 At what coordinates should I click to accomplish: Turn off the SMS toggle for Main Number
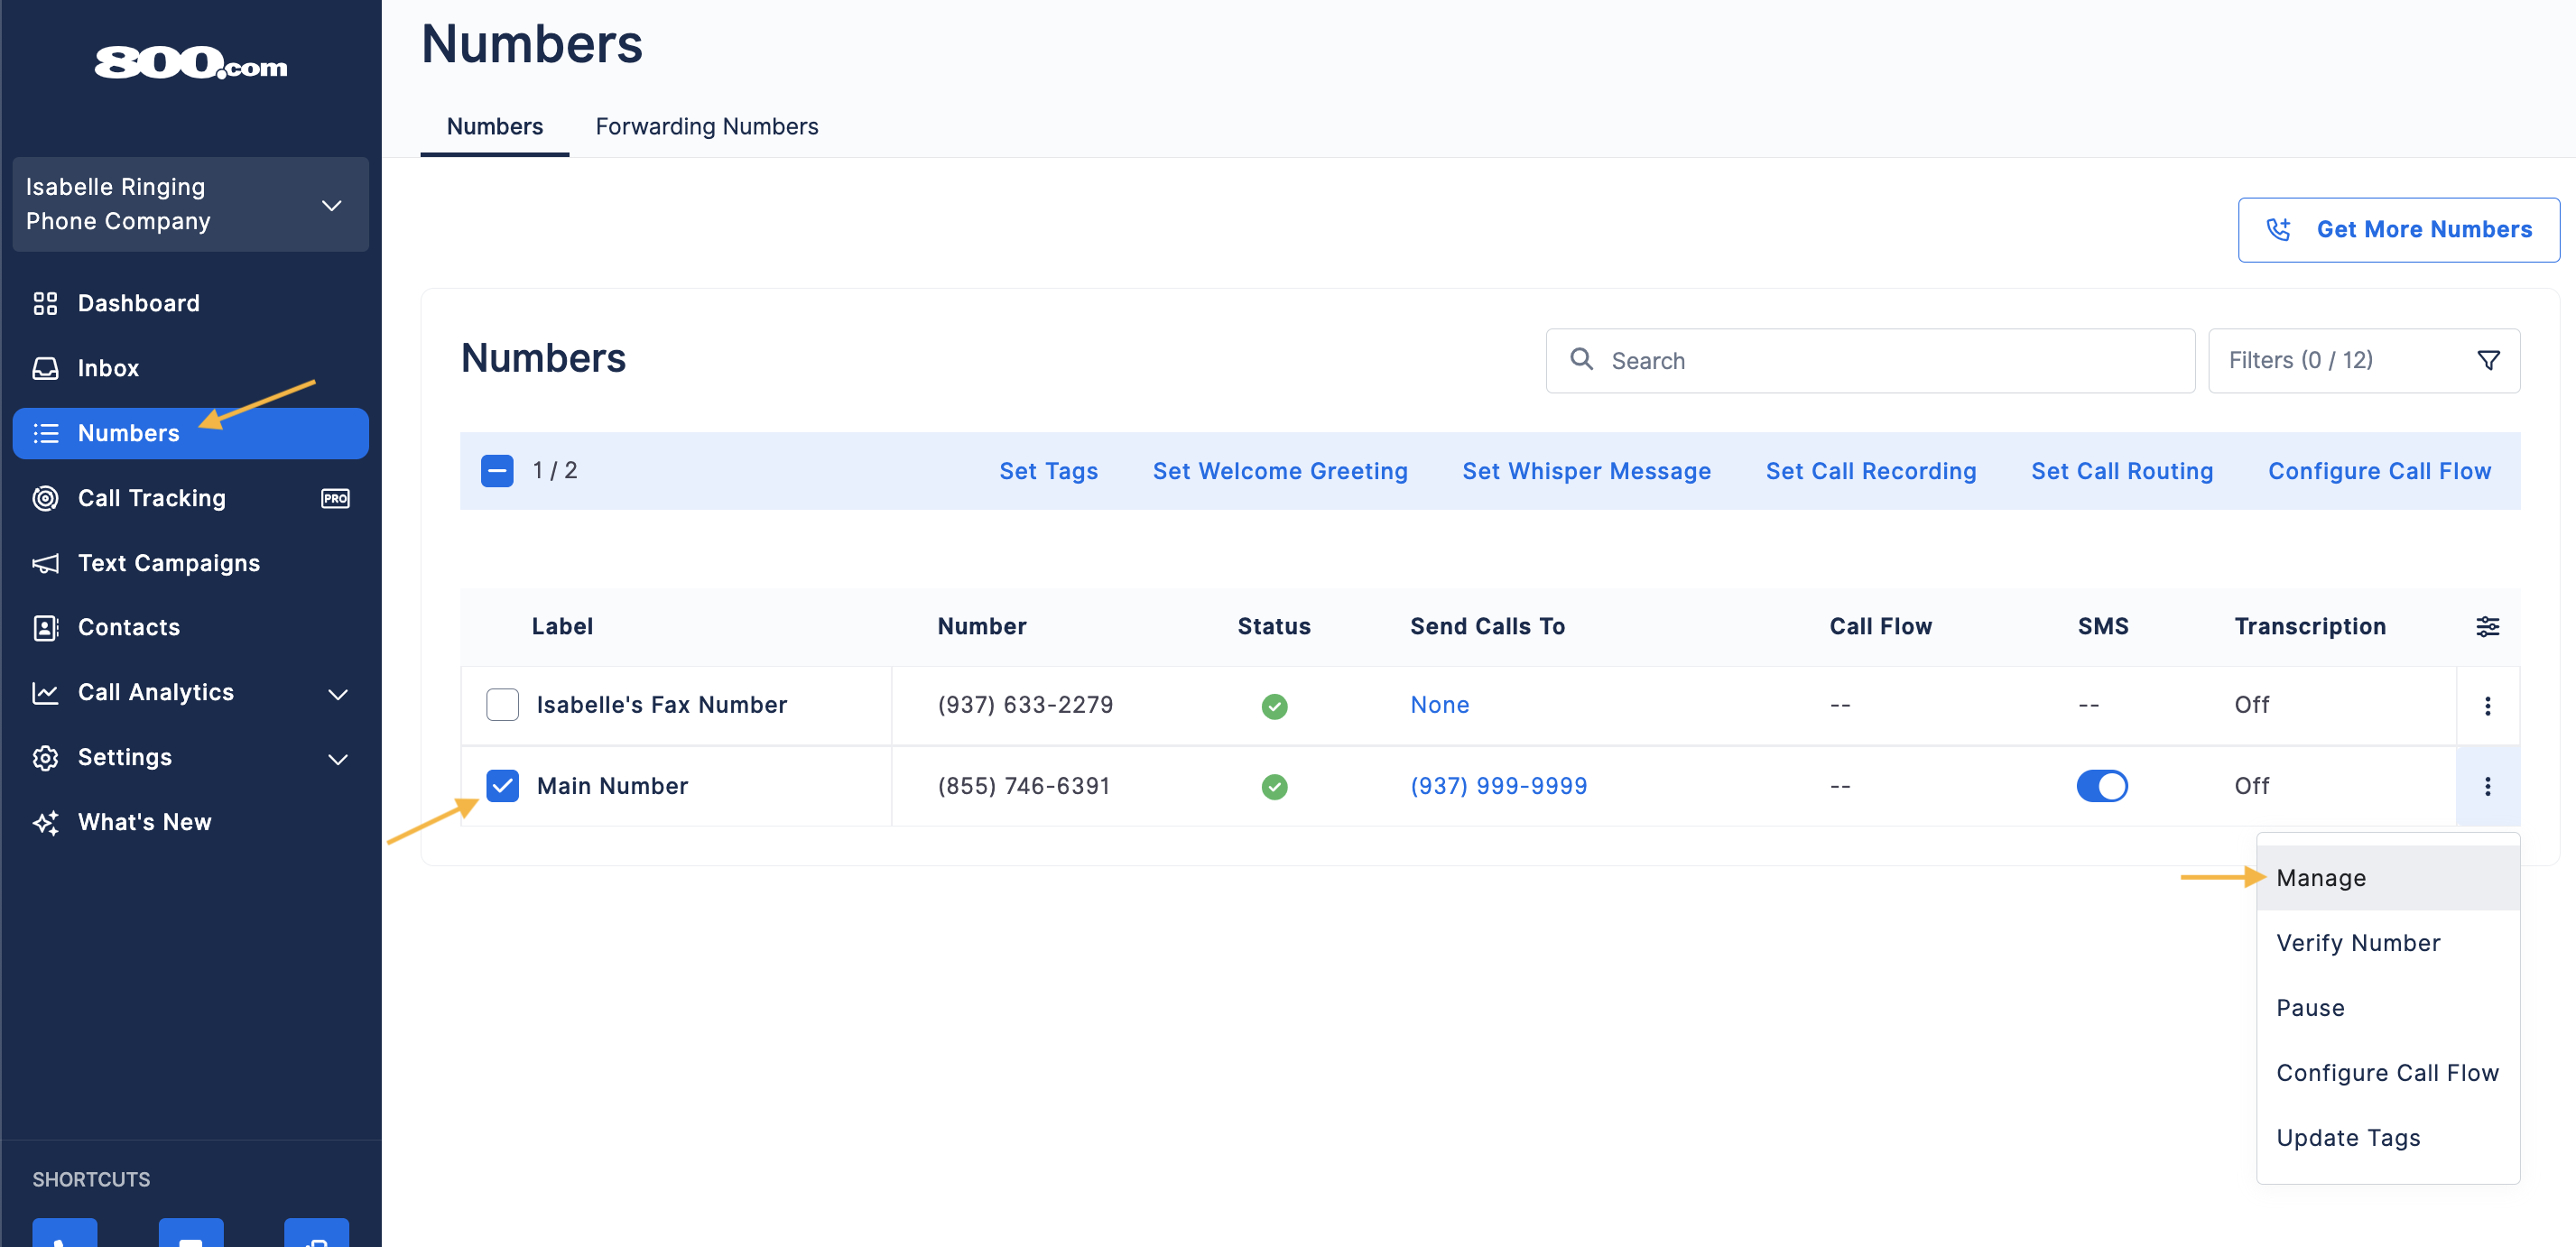2102,786
